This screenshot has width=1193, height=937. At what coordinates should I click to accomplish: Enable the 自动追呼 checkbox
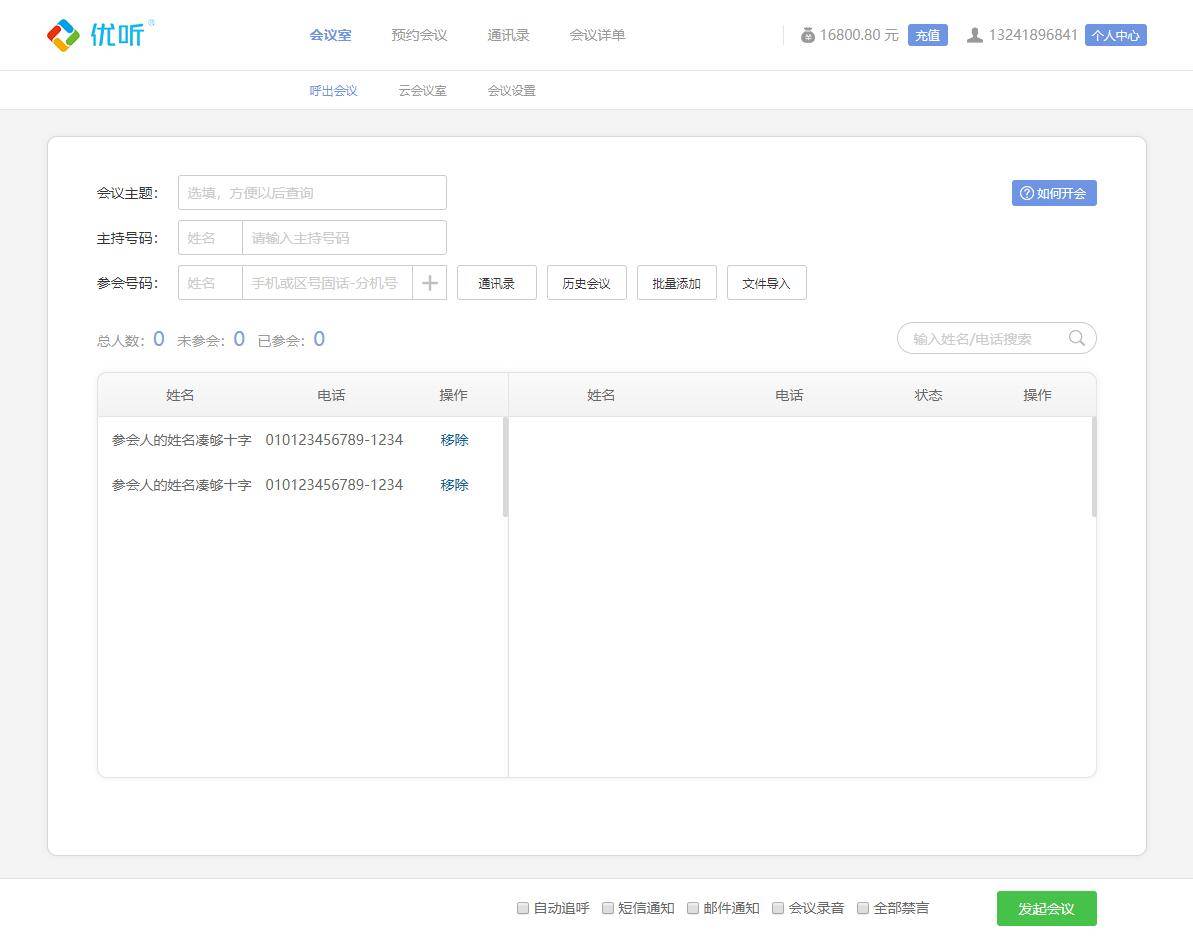coord(523,908)
